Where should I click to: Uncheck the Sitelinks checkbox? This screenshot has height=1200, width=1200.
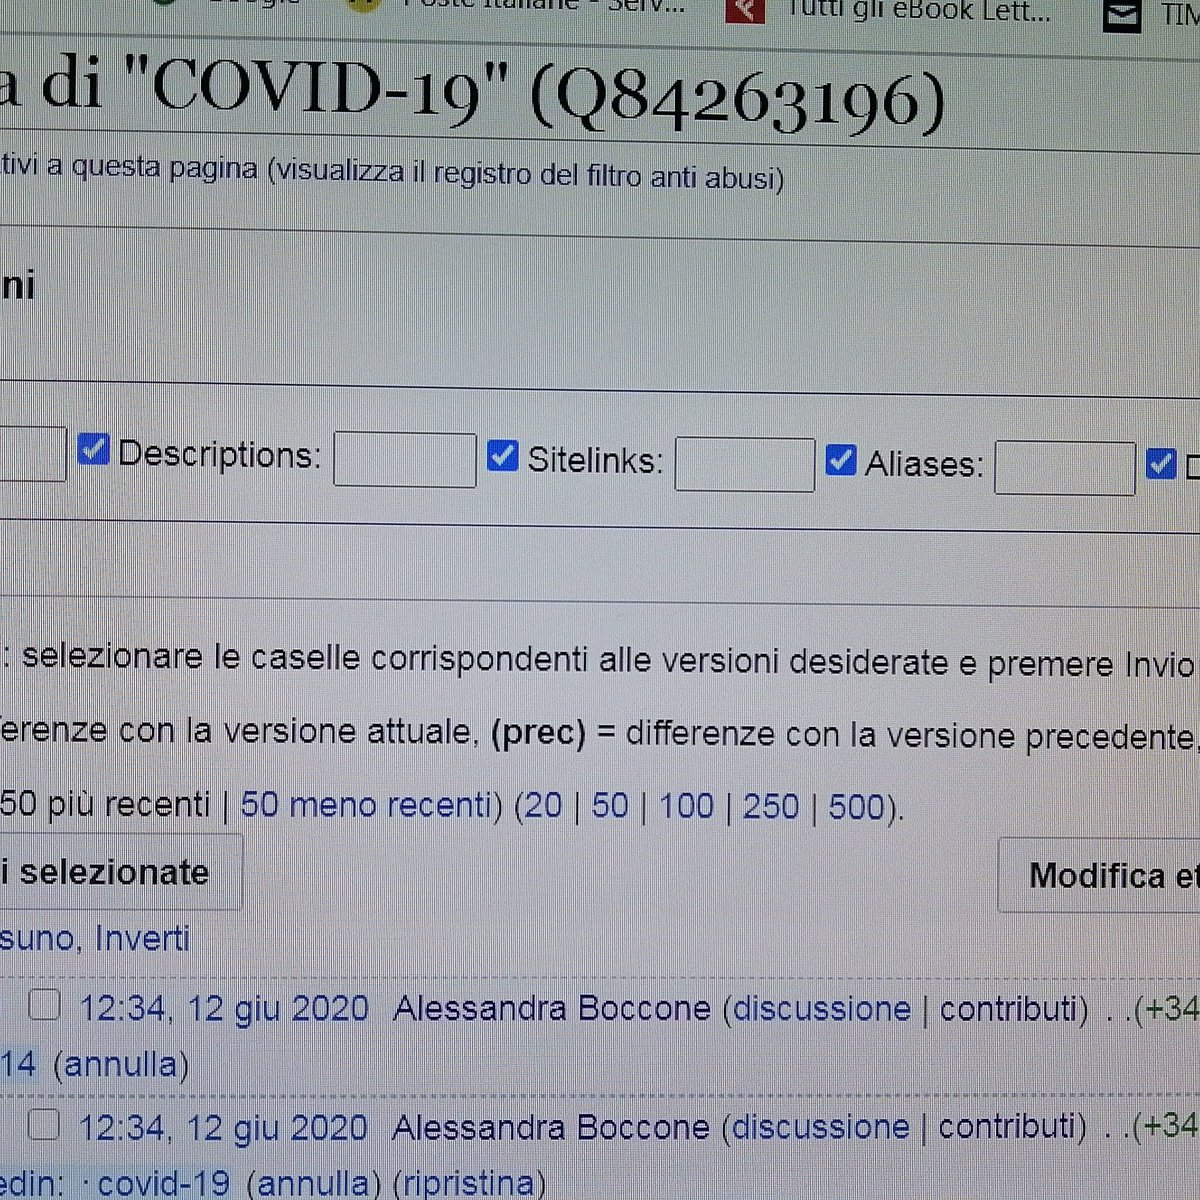pos(502,456)
